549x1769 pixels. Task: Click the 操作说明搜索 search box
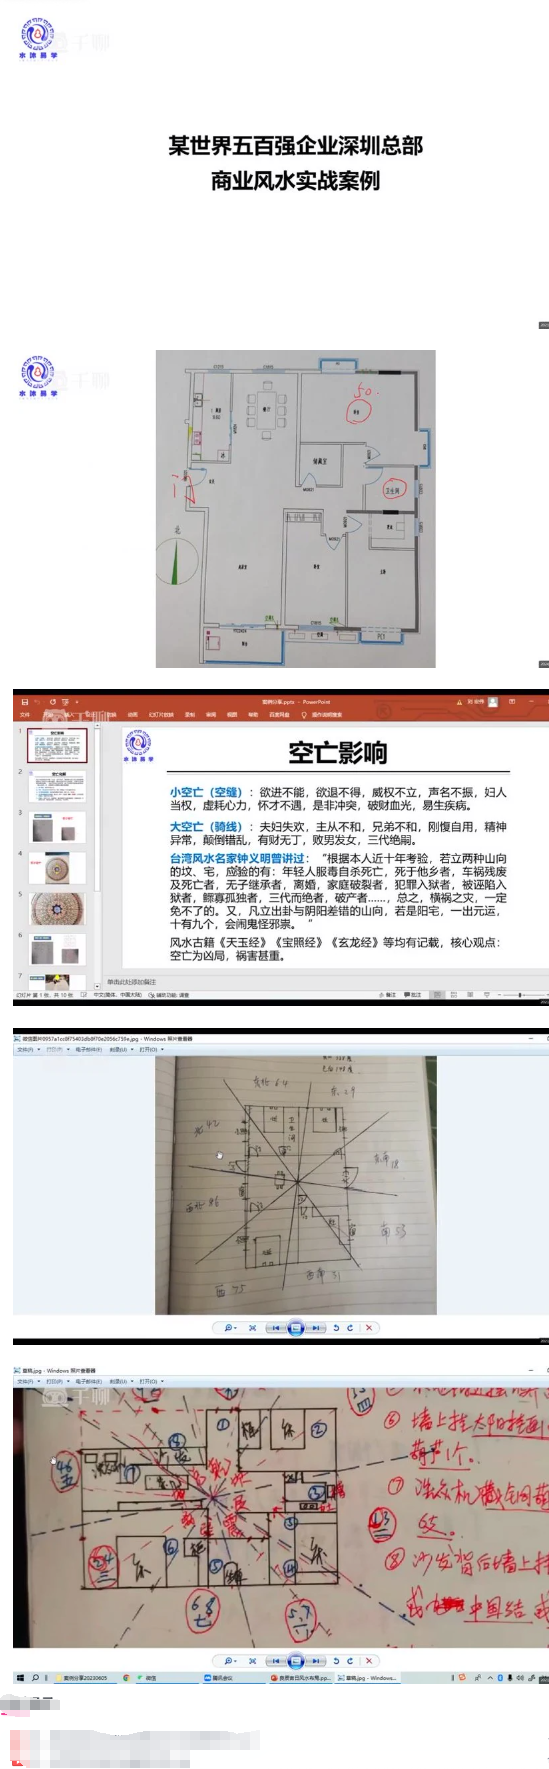tap(324, 715)
